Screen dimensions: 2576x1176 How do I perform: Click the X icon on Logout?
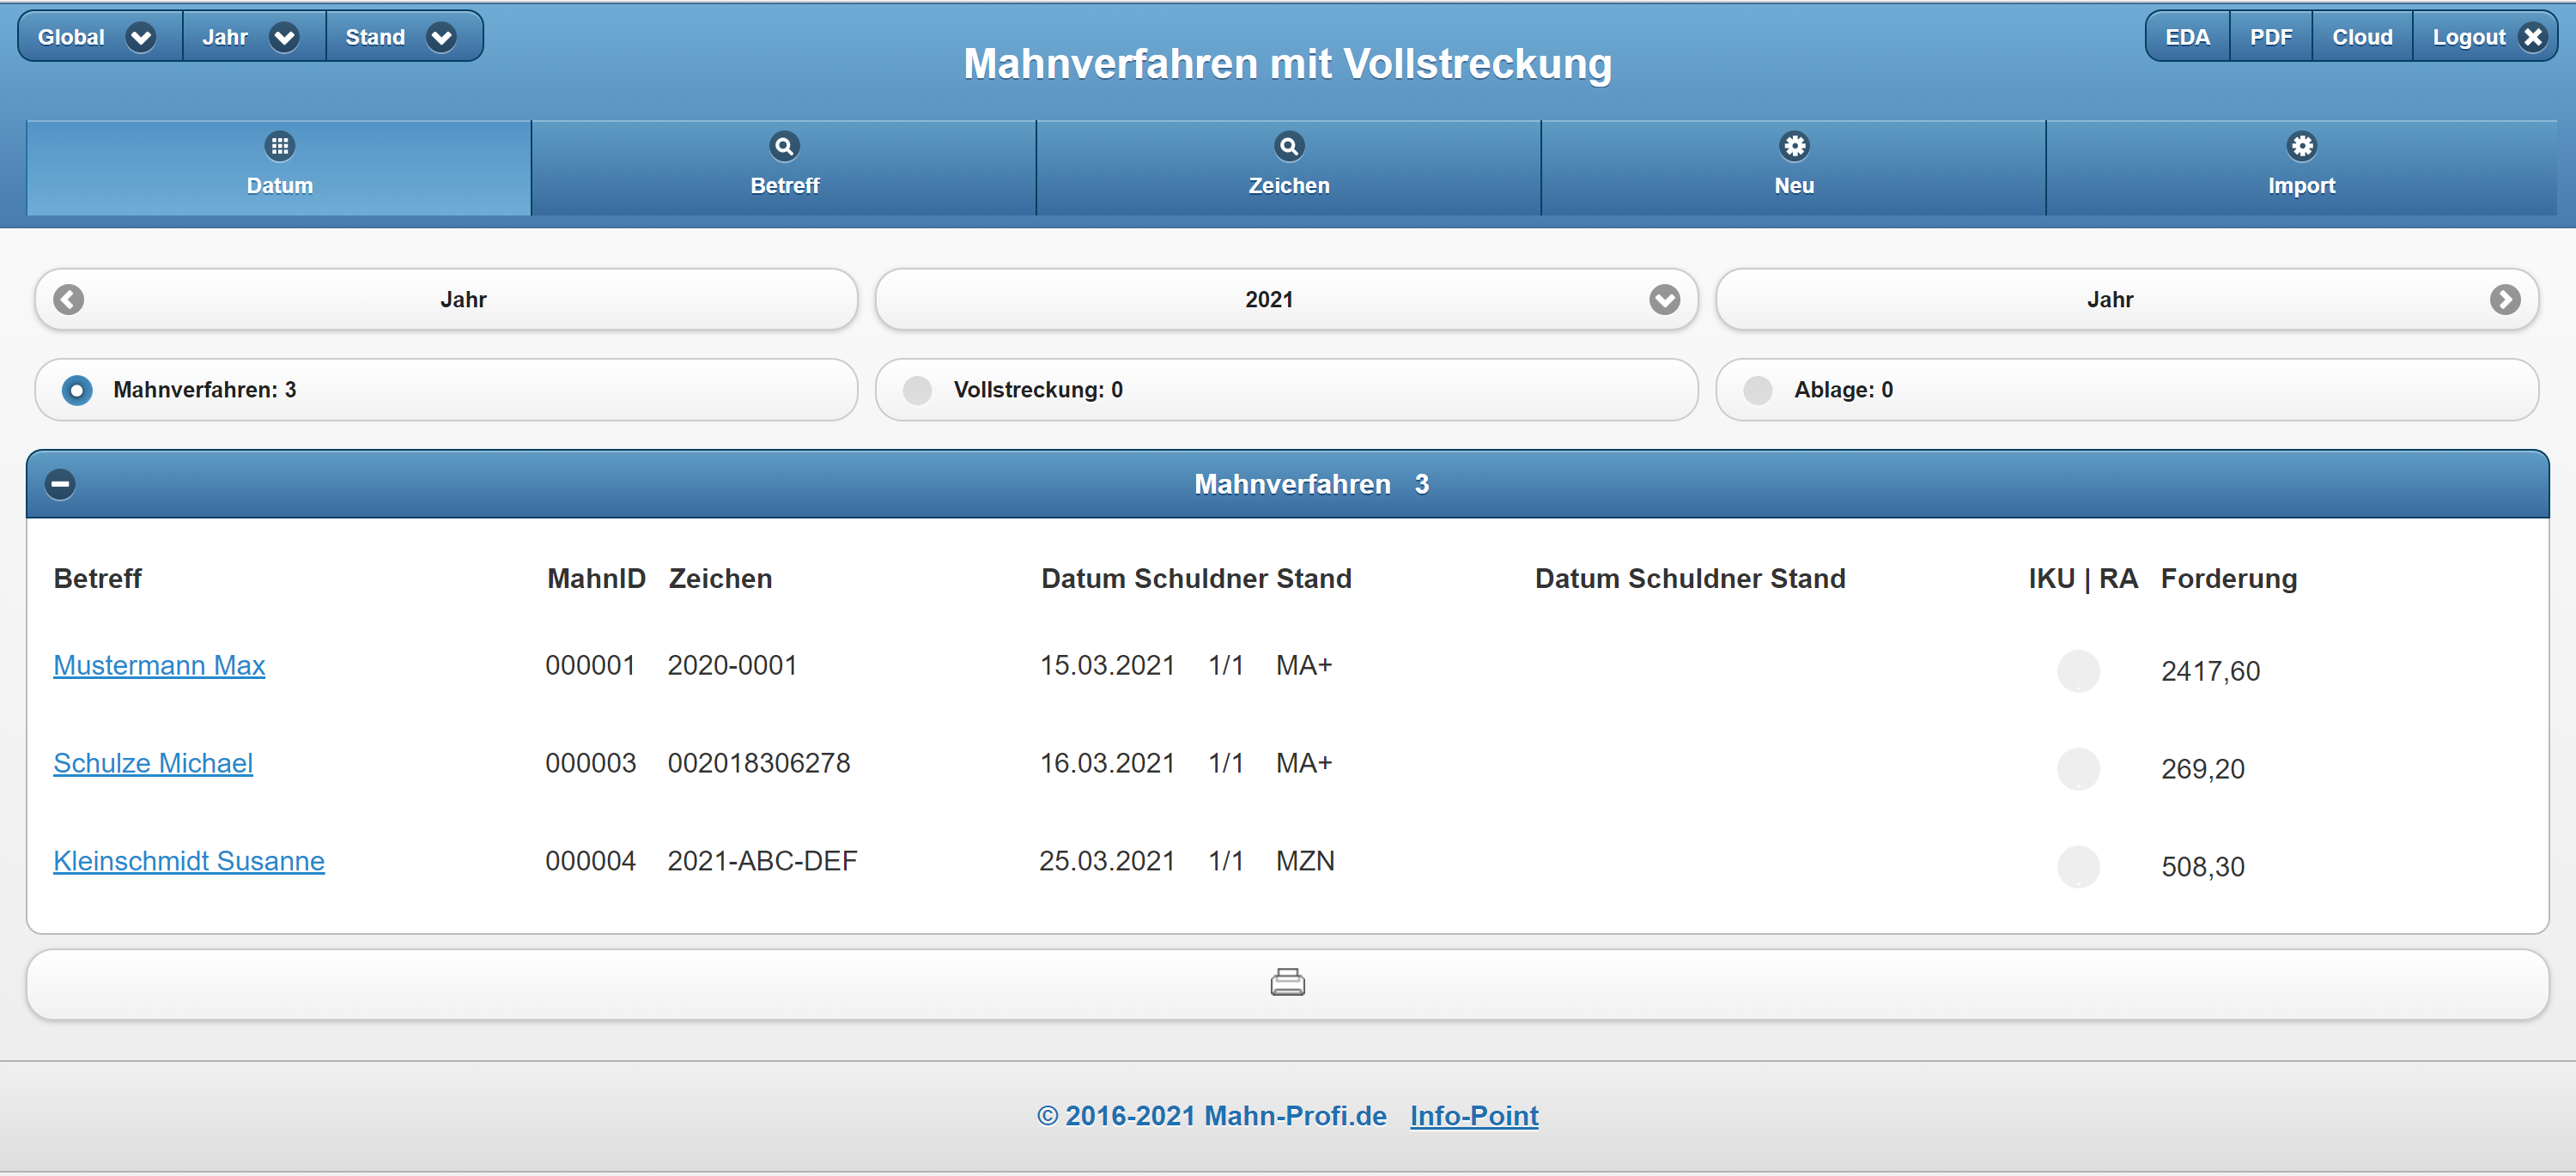click(2531, 37)
